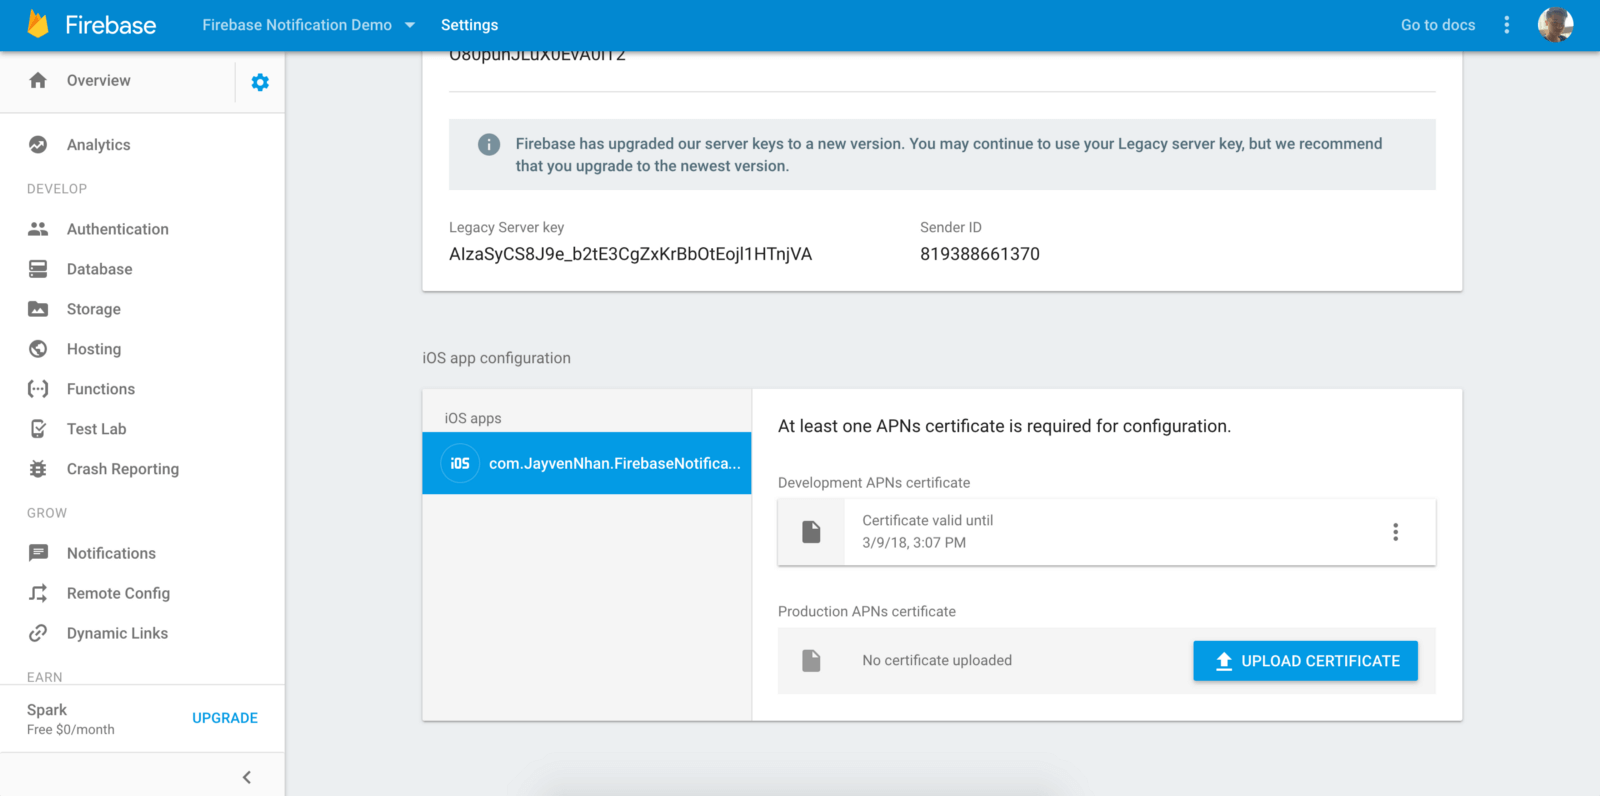The height and width of the screenshot is (796, 1600).
Task: Click the 'At least one APNs certificate' message
Action: [x=1004, y=426]
